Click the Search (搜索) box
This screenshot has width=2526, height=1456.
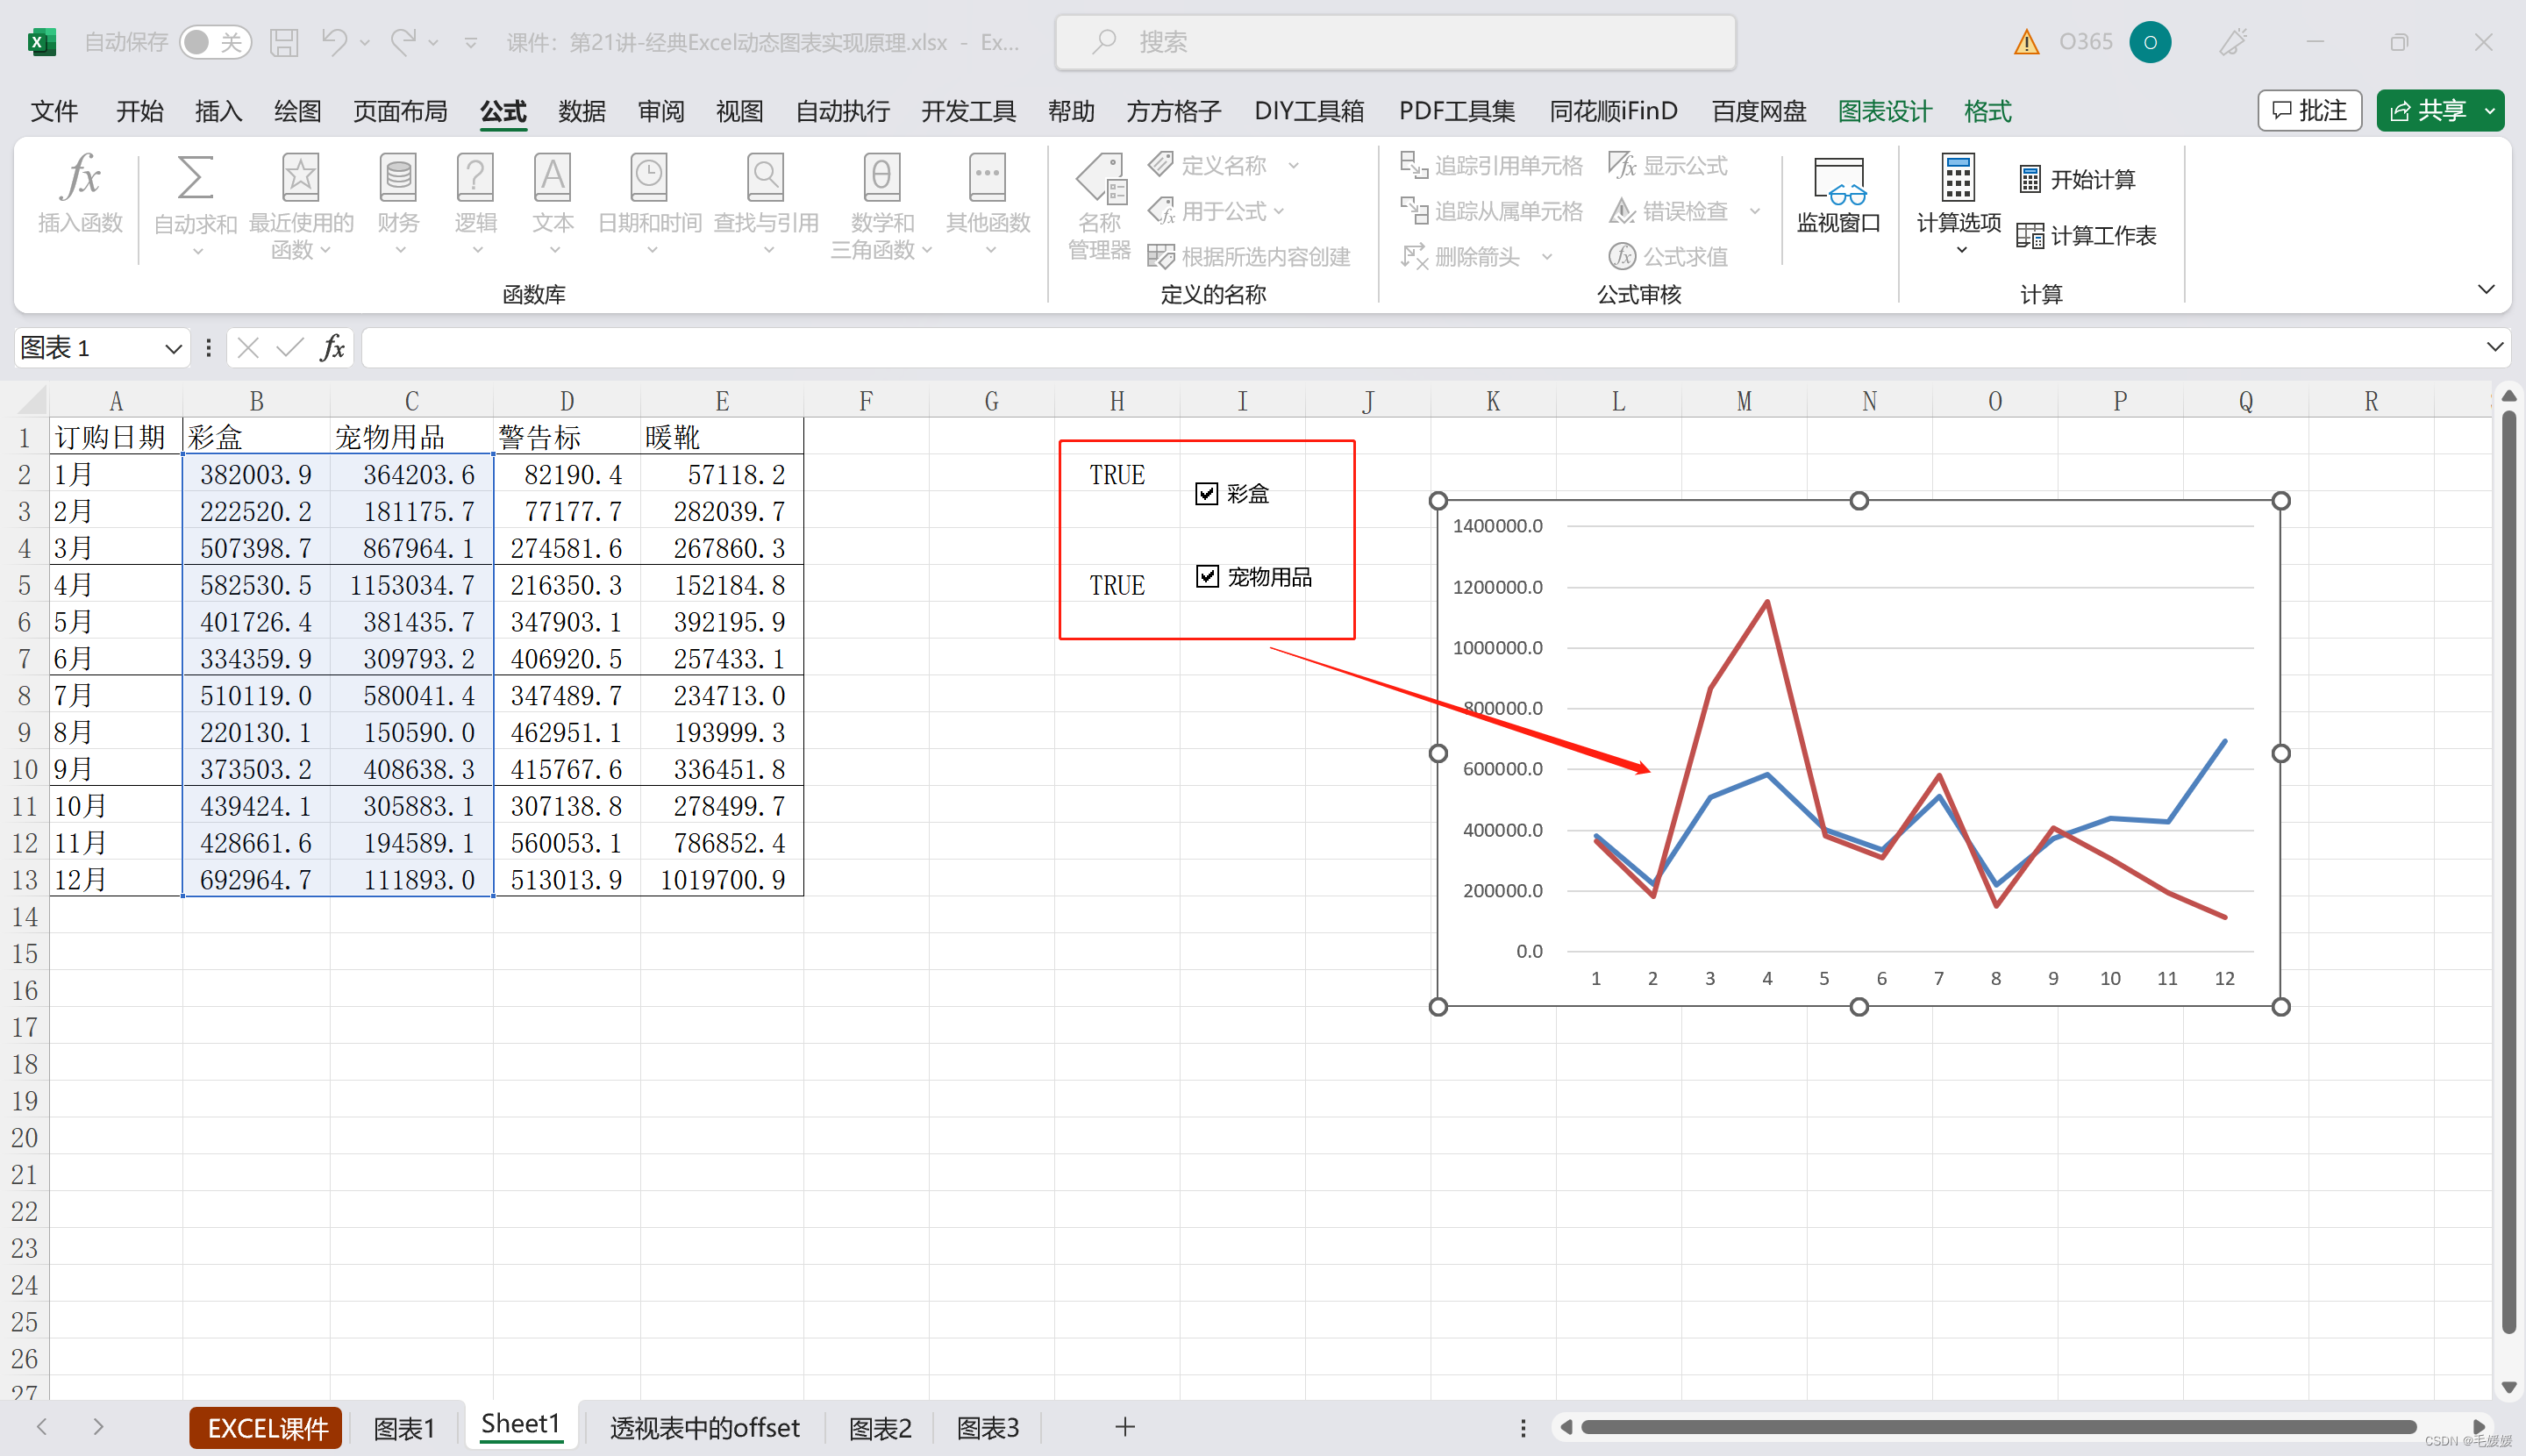coord(1395,42)
